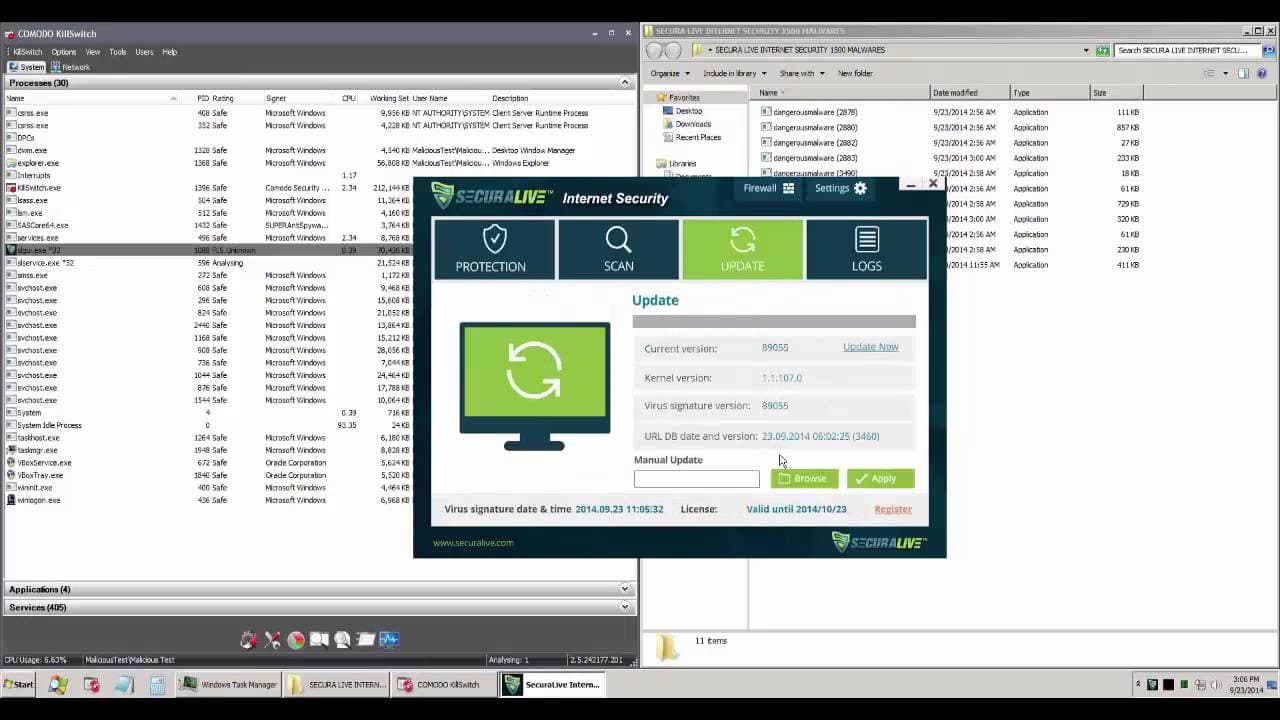The width and height of the screenshot is (1280, 720).
Task: Open SecuraLive Firewall panel
Action: (768, 188)
